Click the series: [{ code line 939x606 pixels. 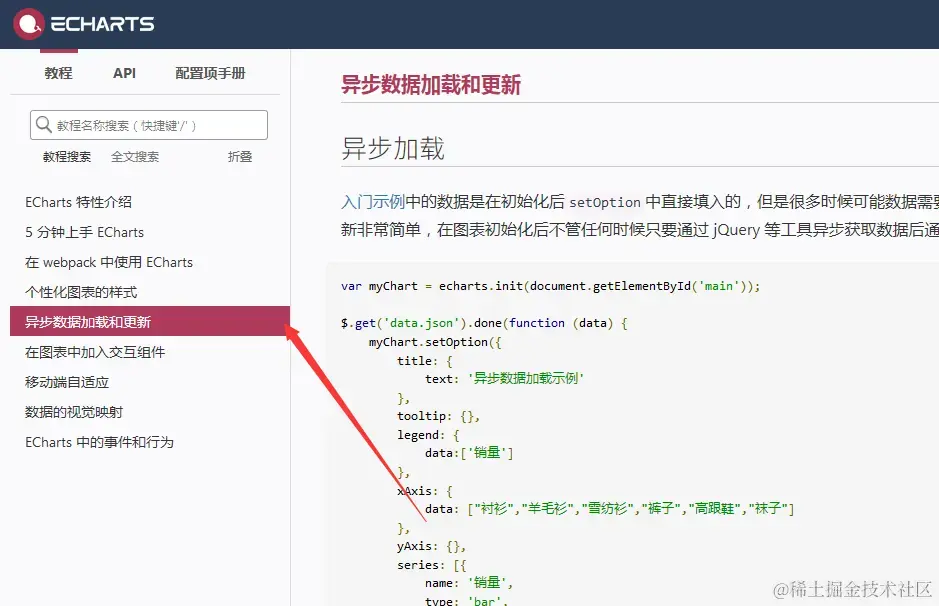431,565
